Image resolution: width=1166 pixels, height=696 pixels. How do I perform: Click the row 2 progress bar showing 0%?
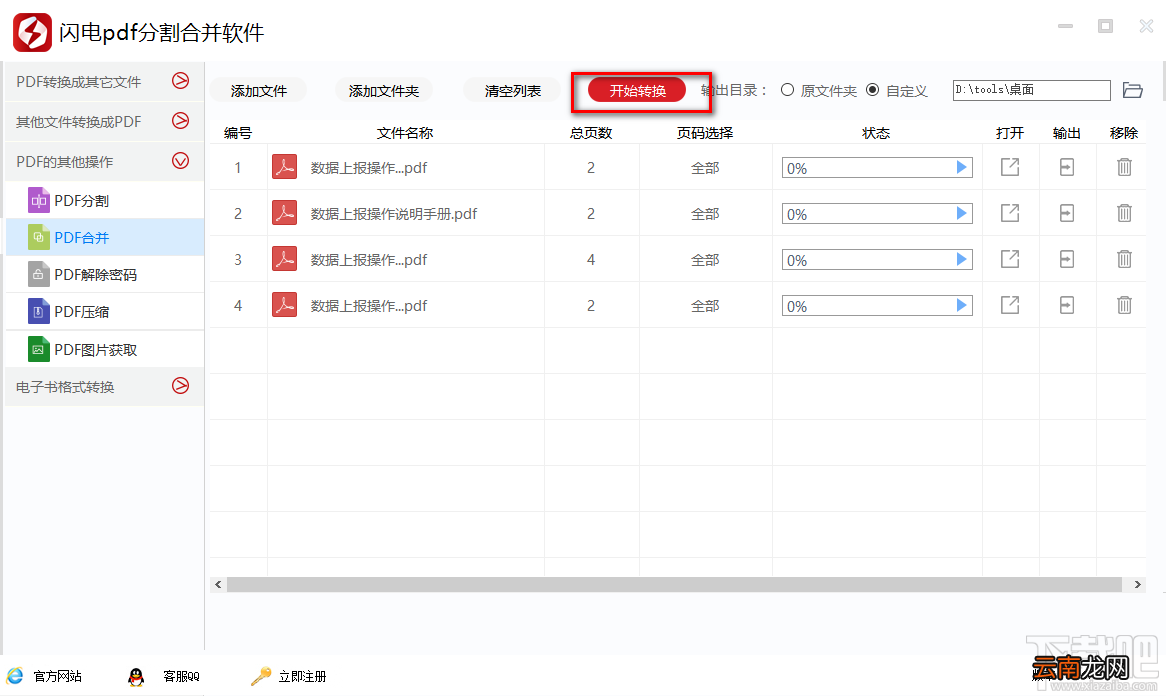click(877, 214)
